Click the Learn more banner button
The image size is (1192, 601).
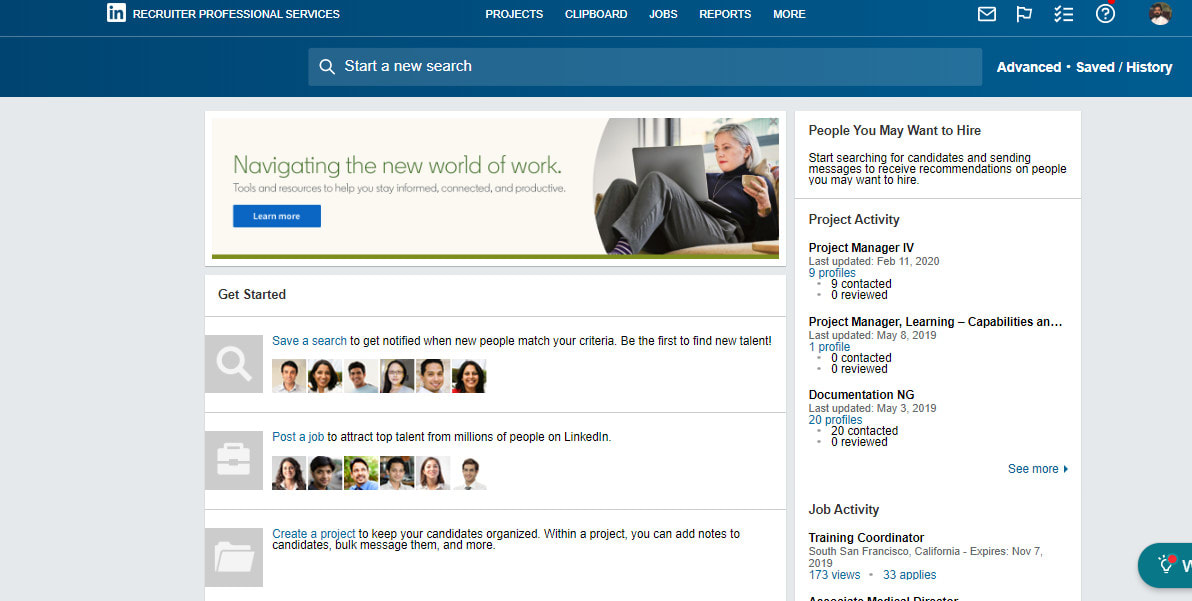click(x=277, y=216)
